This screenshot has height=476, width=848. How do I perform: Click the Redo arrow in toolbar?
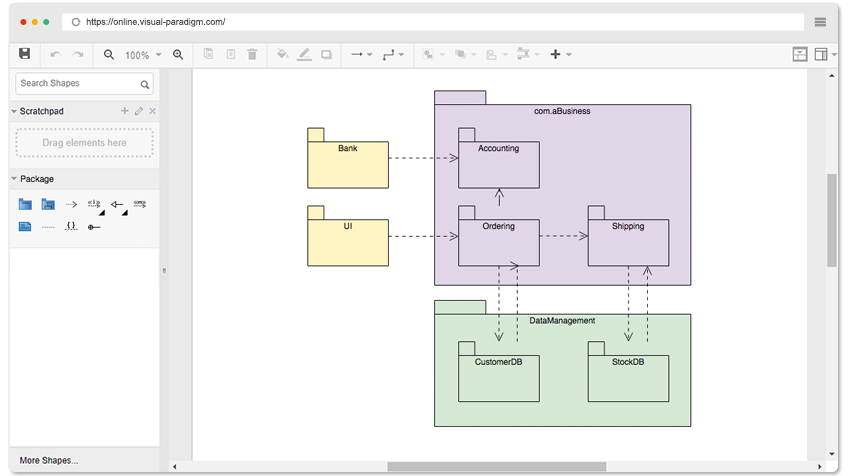click(78, 55)
